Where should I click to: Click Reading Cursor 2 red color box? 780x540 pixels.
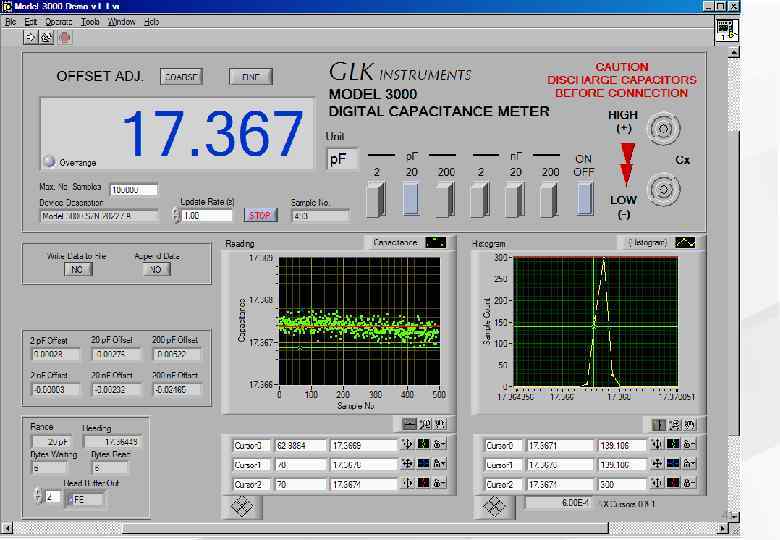coord(424,484)
